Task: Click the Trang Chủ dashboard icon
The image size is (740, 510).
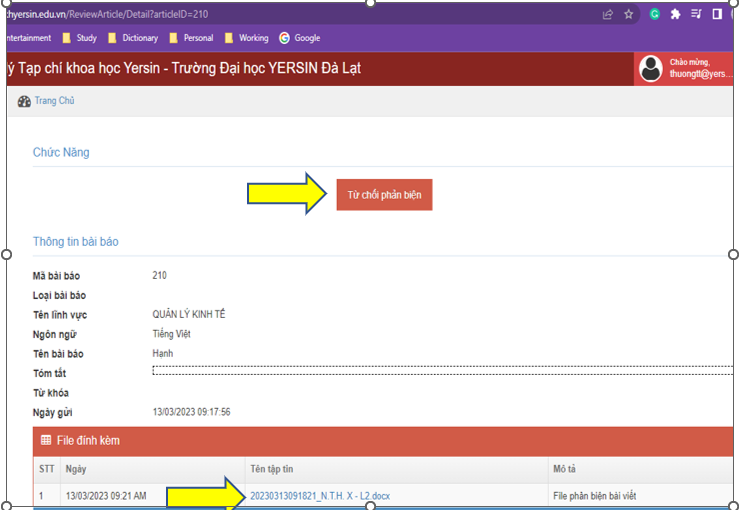Action: (24, 101)
